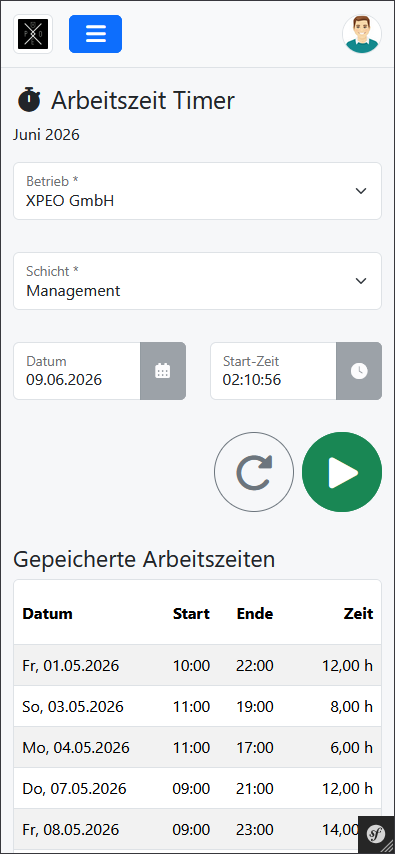Click end time 22:00 in first row
Viewport: 395px width, 854px height.
click(255, 666)
